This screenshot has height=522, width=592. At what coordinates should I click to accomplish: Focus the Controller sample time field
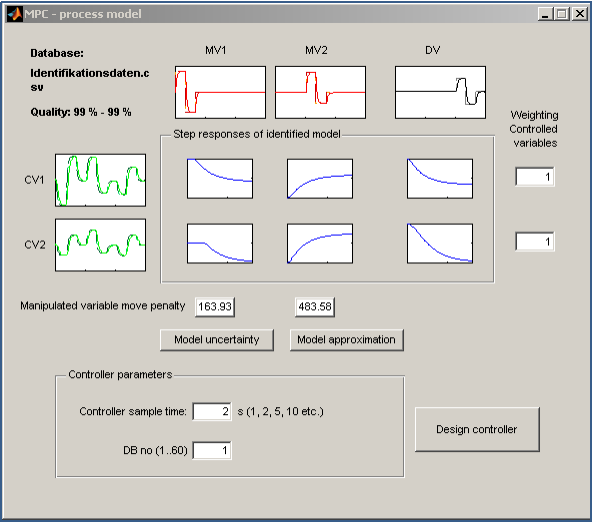212,411
